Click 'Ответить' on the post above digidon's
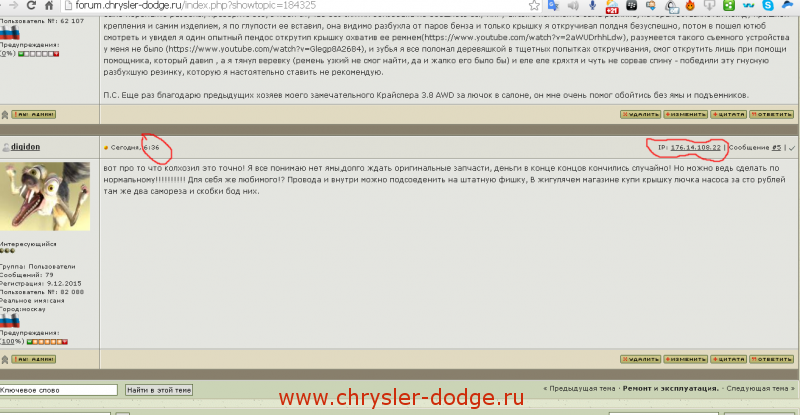This screenshot has height=415, width=800. click(771, 114)
